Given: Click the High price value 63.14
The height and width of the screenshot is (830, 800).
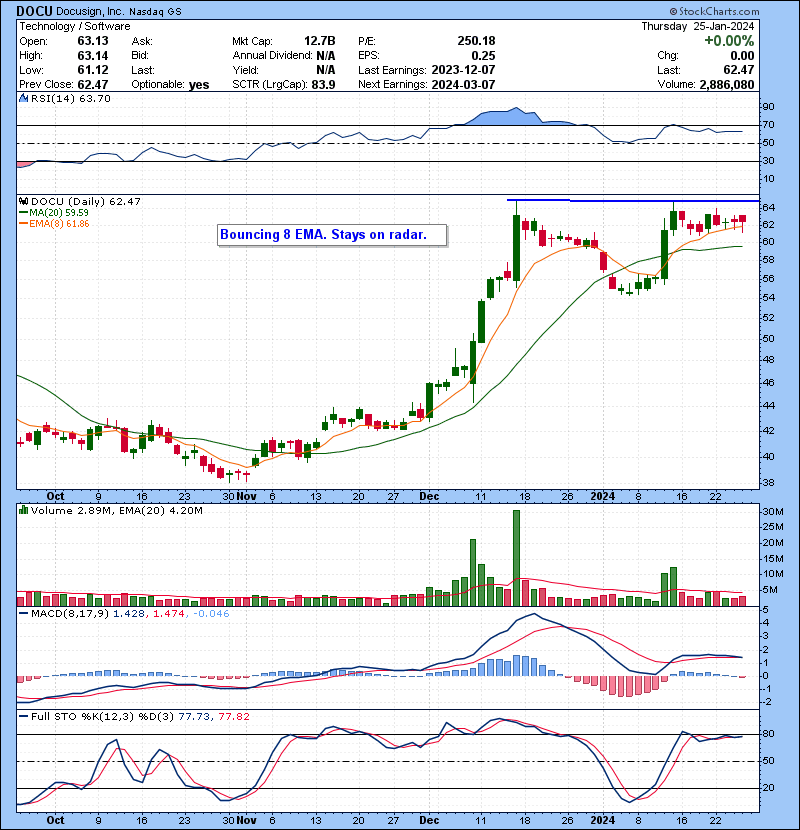Looking at the screenshot, I should coord(93,56).
